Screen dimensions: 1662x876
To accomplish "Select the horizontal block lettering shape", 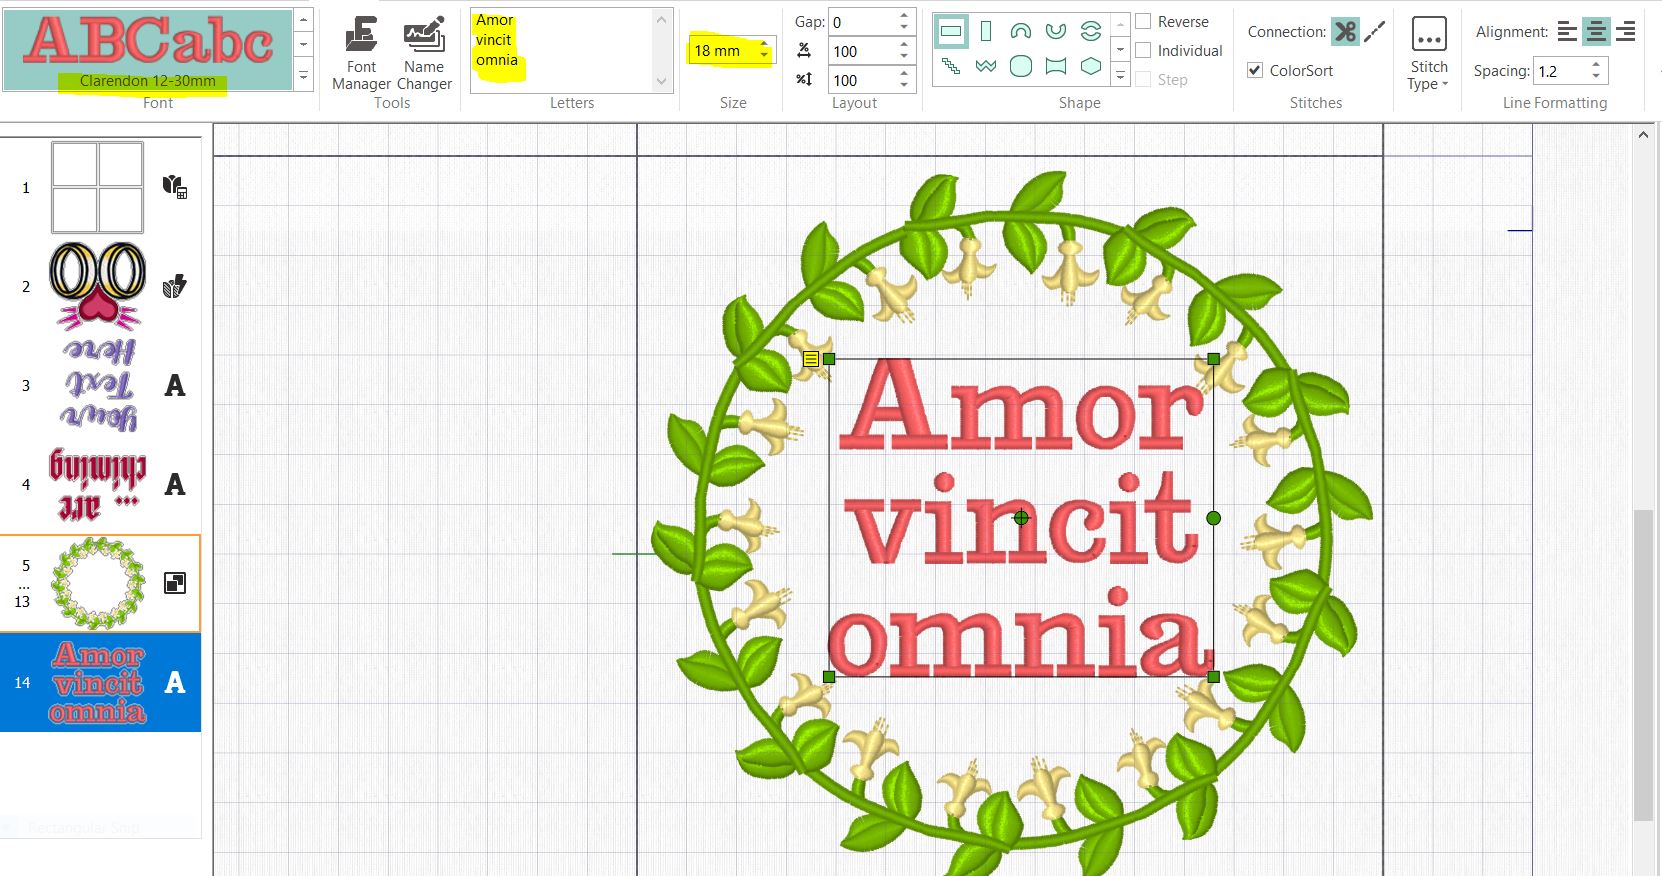I will click(951, 32).
